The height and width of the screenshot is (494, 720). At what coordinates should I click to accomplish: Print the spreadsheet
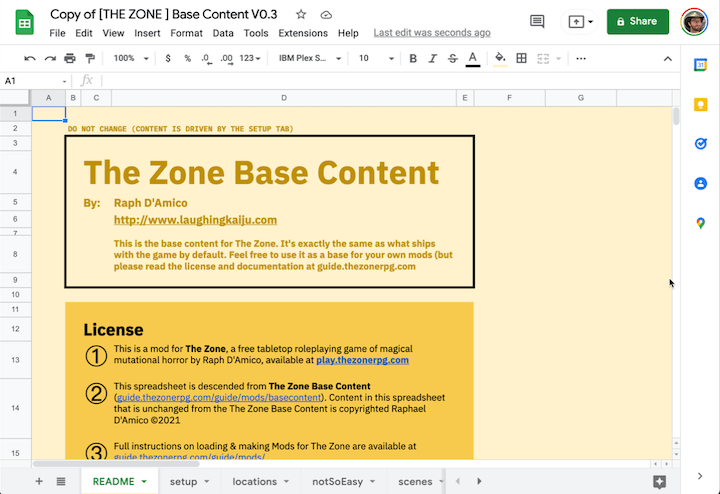[70, 58]
